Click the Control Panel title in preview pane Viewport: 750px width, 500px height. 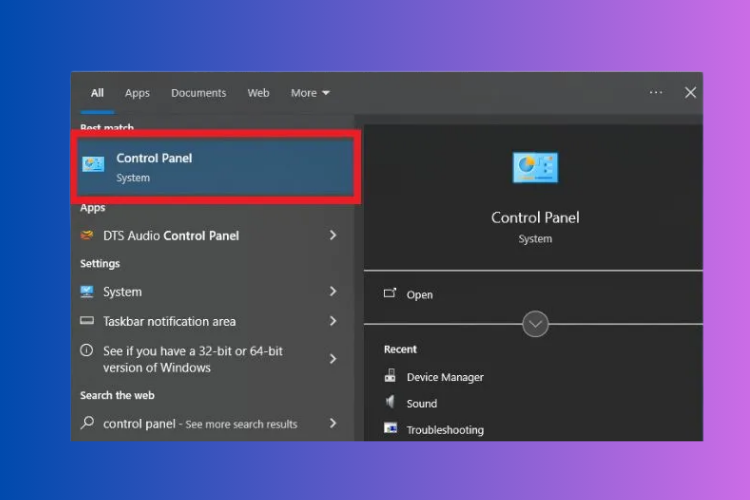pos(535,218)
